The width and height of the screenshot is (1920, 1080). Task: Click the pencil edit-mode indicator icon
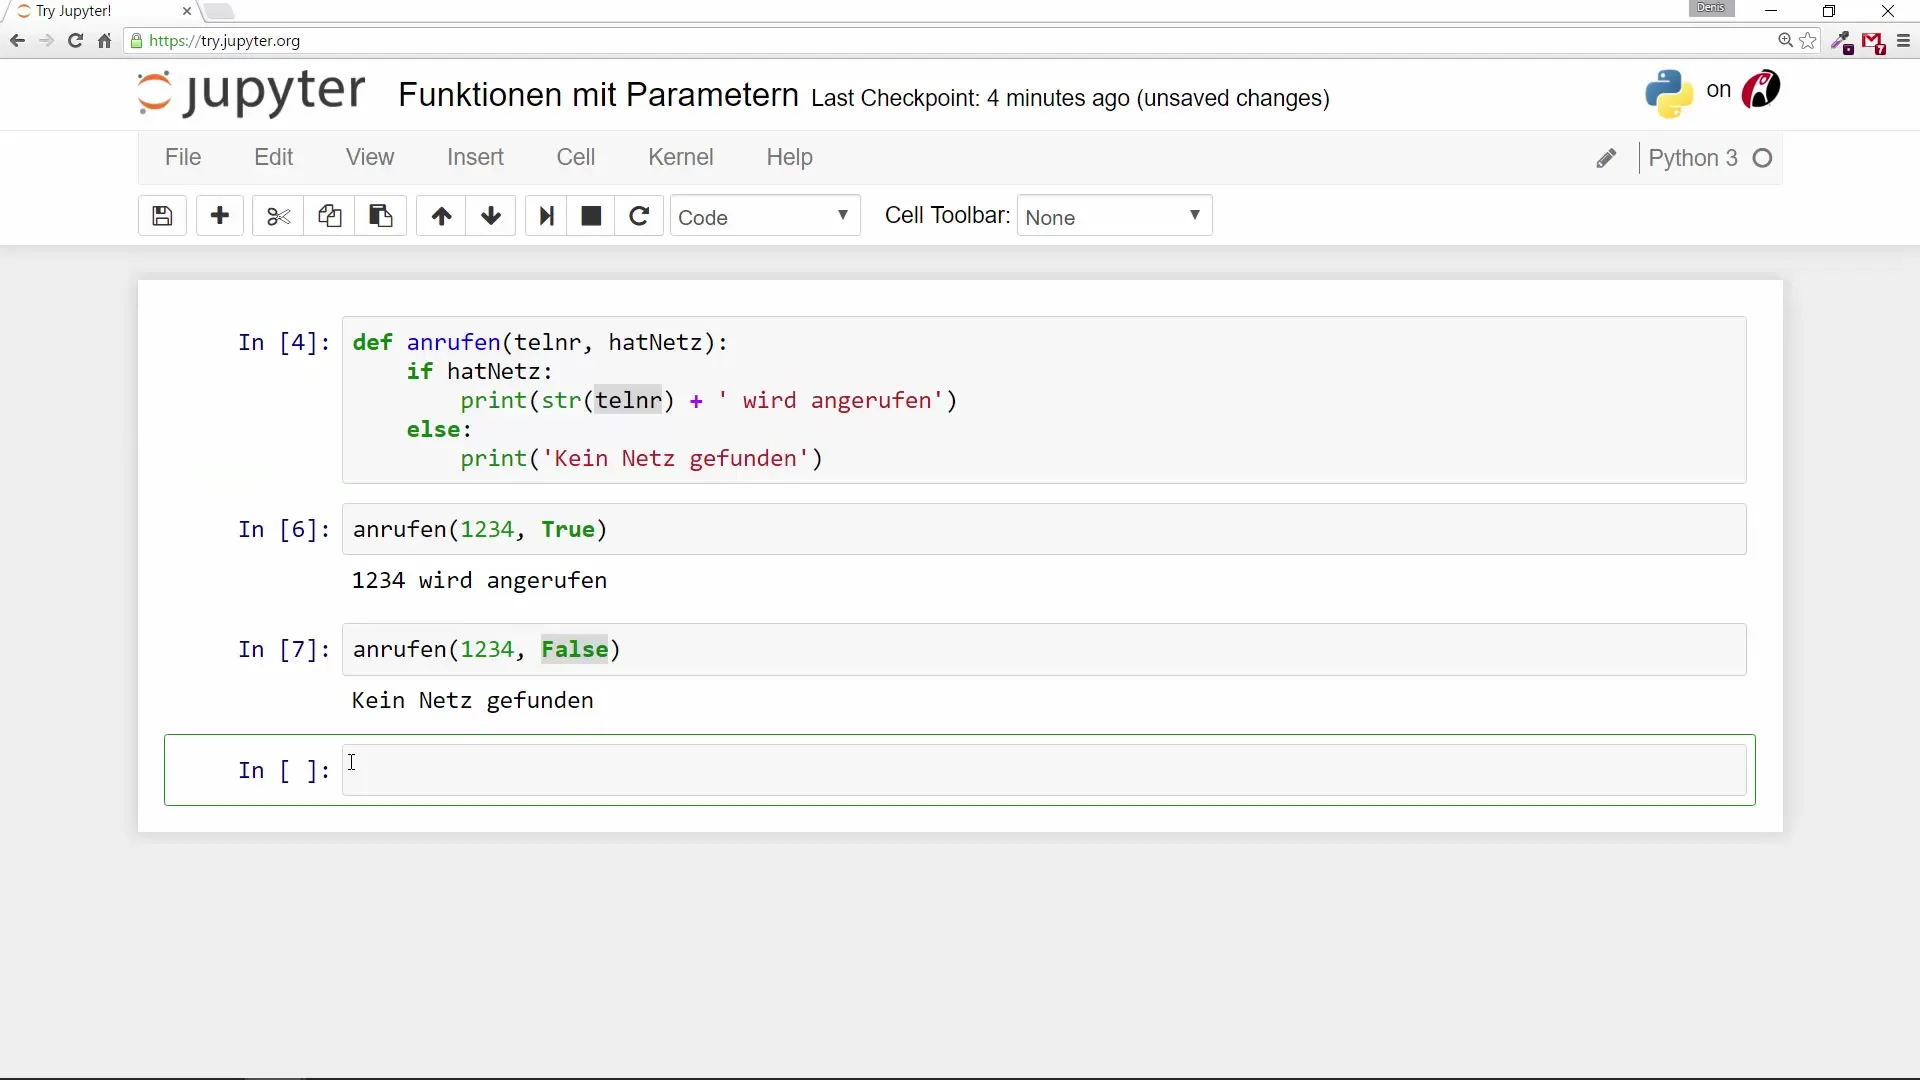[1606, 158]
